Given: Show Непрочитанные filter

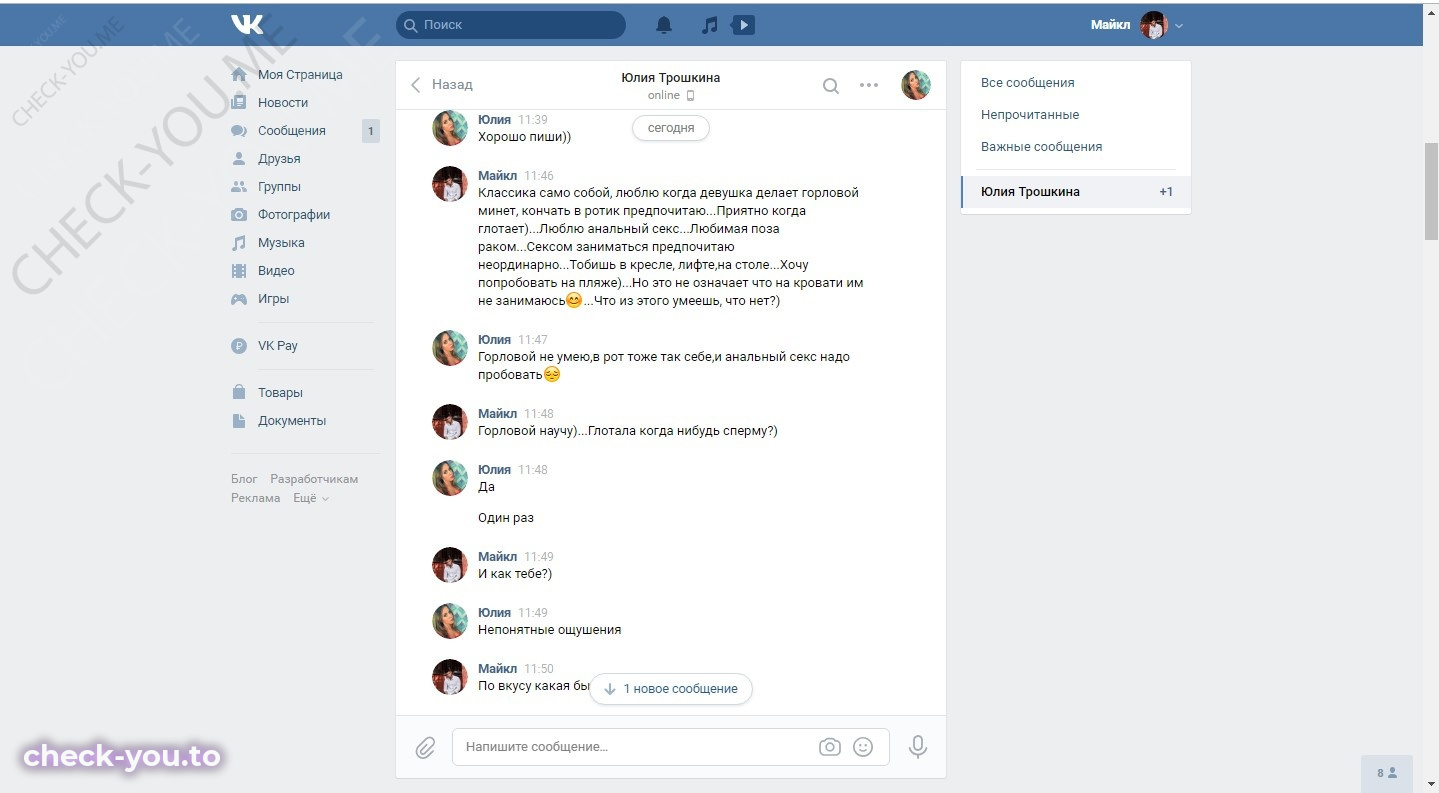Looking at the screenshot, I should [1030, 115].
